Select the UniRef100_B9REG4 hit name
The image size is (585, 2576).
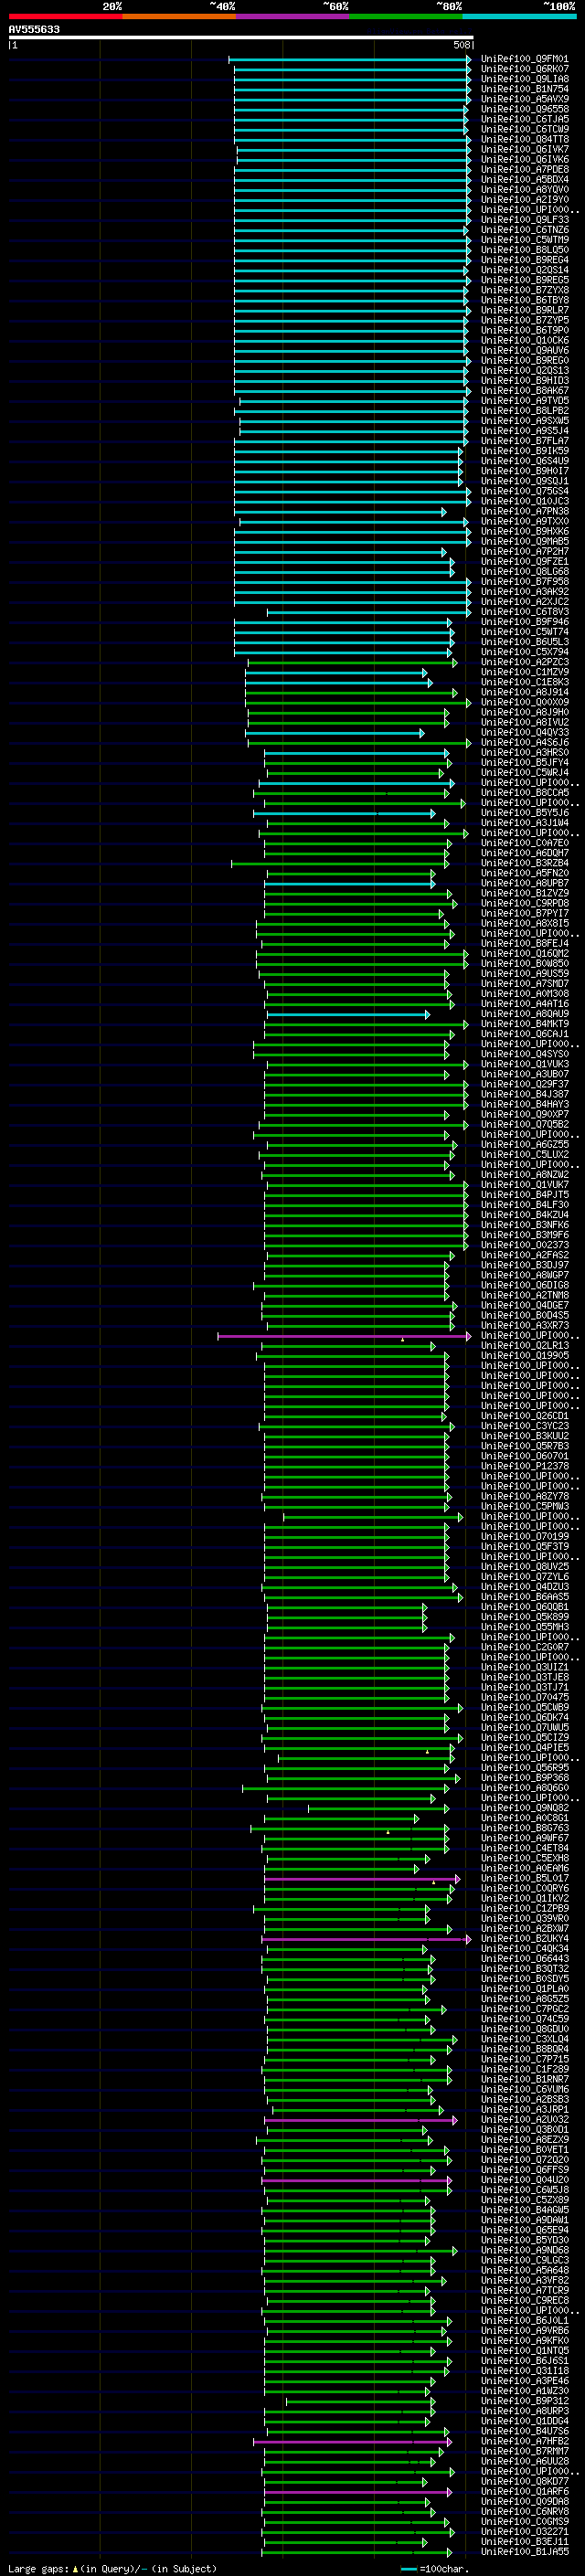pyautogui.click(x=524, y=260)
